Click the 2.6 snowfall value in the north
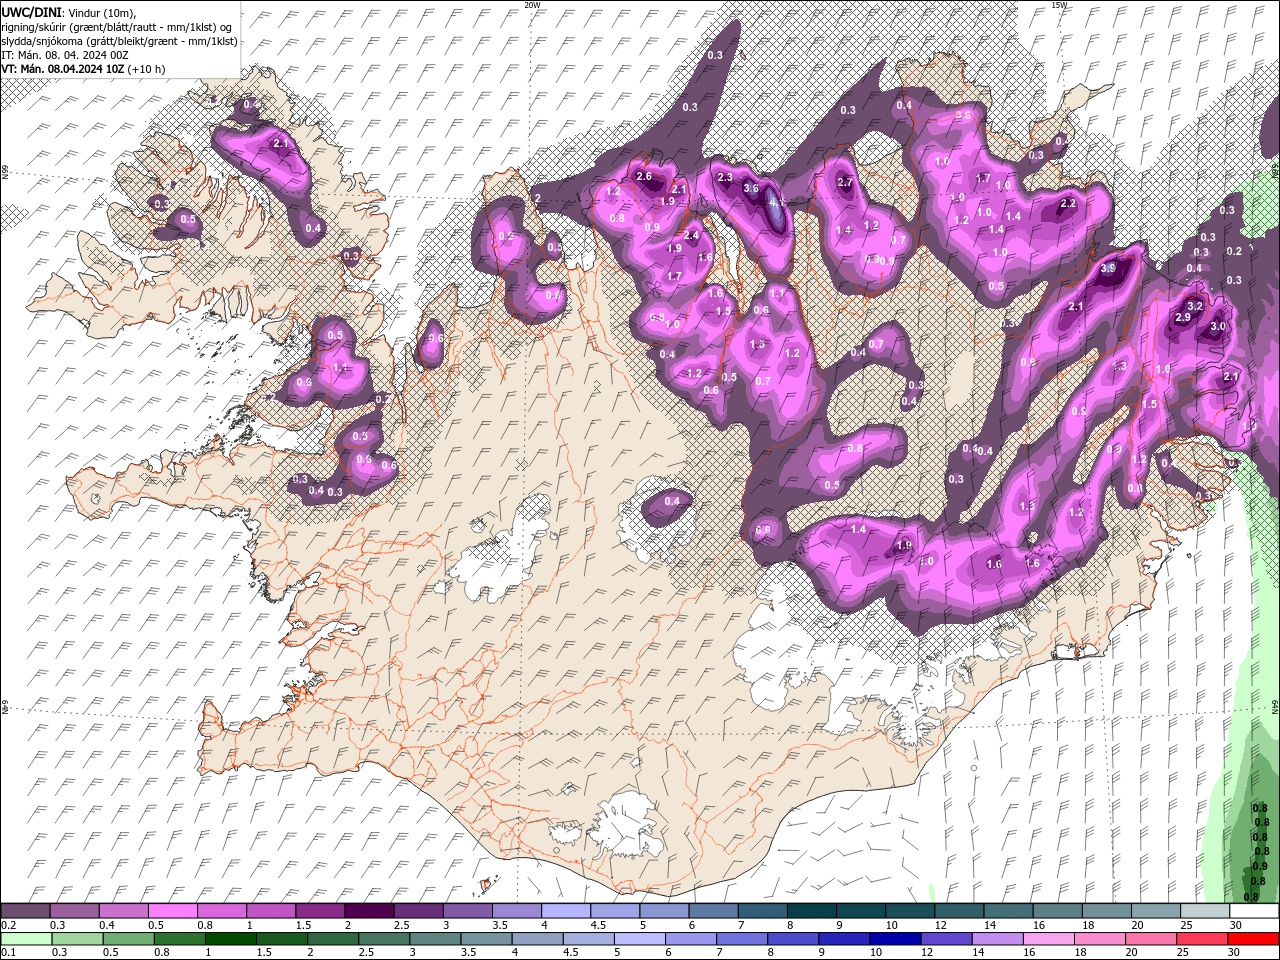The image size is (1280, 960). coord(644,177)
